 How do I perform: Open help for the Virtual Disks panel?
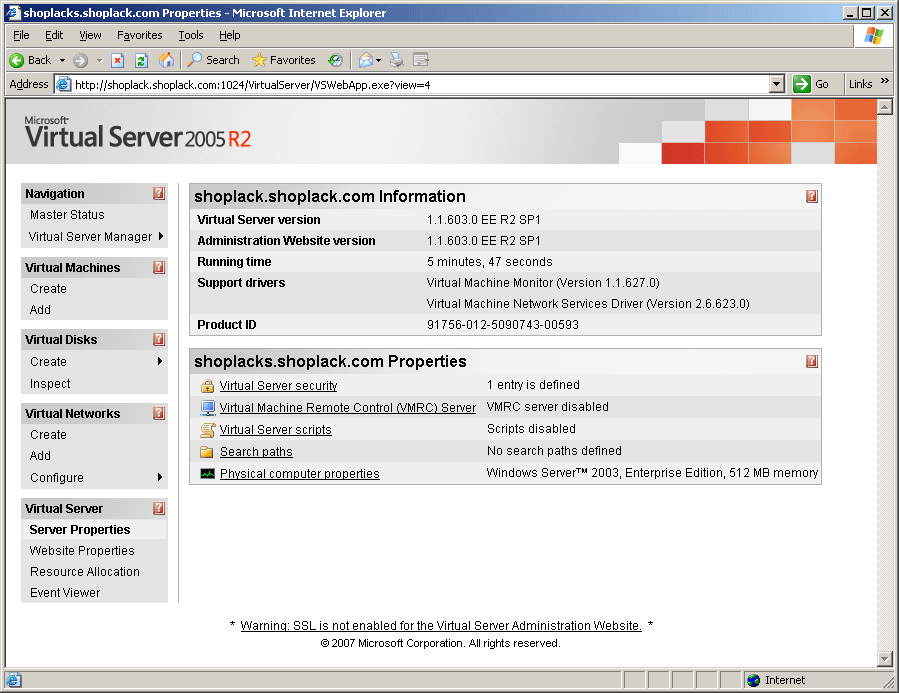pos(159,339)
